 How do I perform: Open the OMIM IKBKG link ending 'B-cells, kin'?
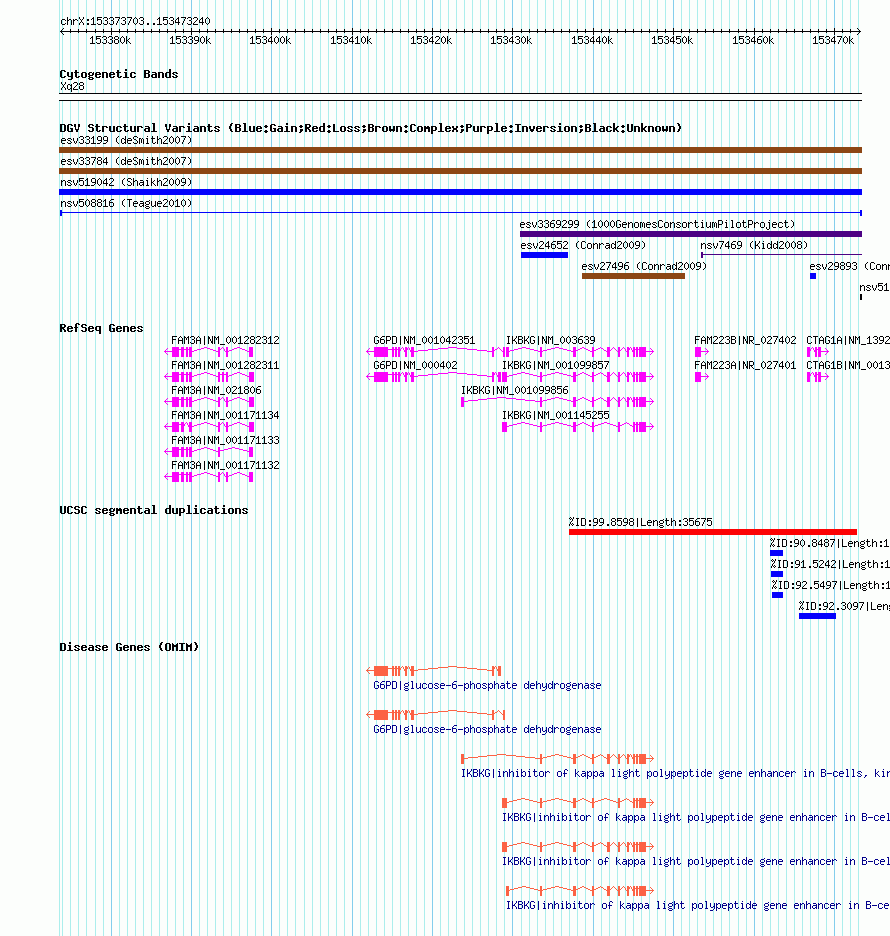pyautogui.click(x=675, y=774)
